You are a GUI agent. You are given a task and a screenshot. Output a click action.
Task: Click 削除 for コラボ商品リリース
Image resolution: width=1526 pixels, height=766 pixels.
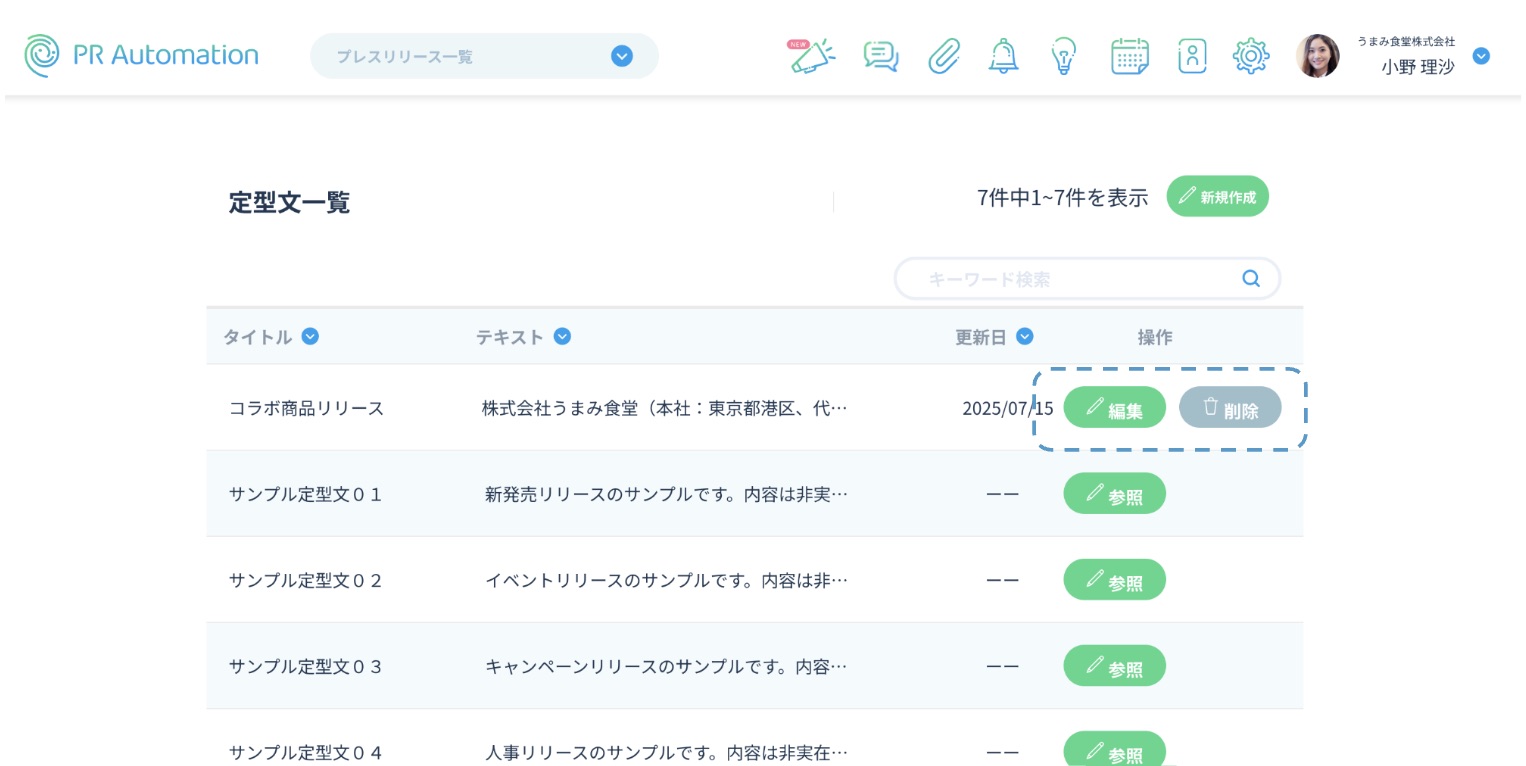1229,408
